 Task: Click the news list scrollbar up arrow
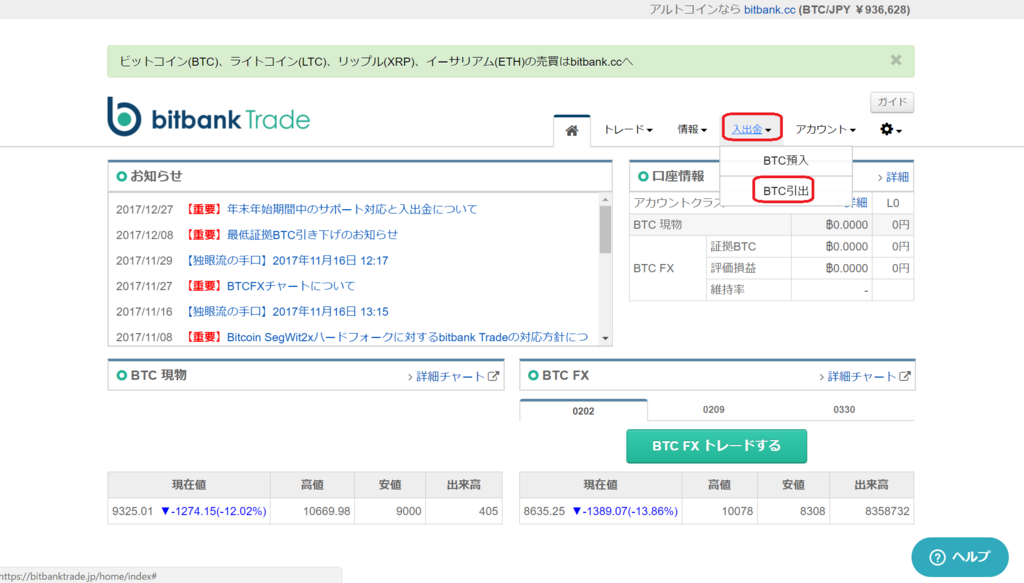[605, 200]
